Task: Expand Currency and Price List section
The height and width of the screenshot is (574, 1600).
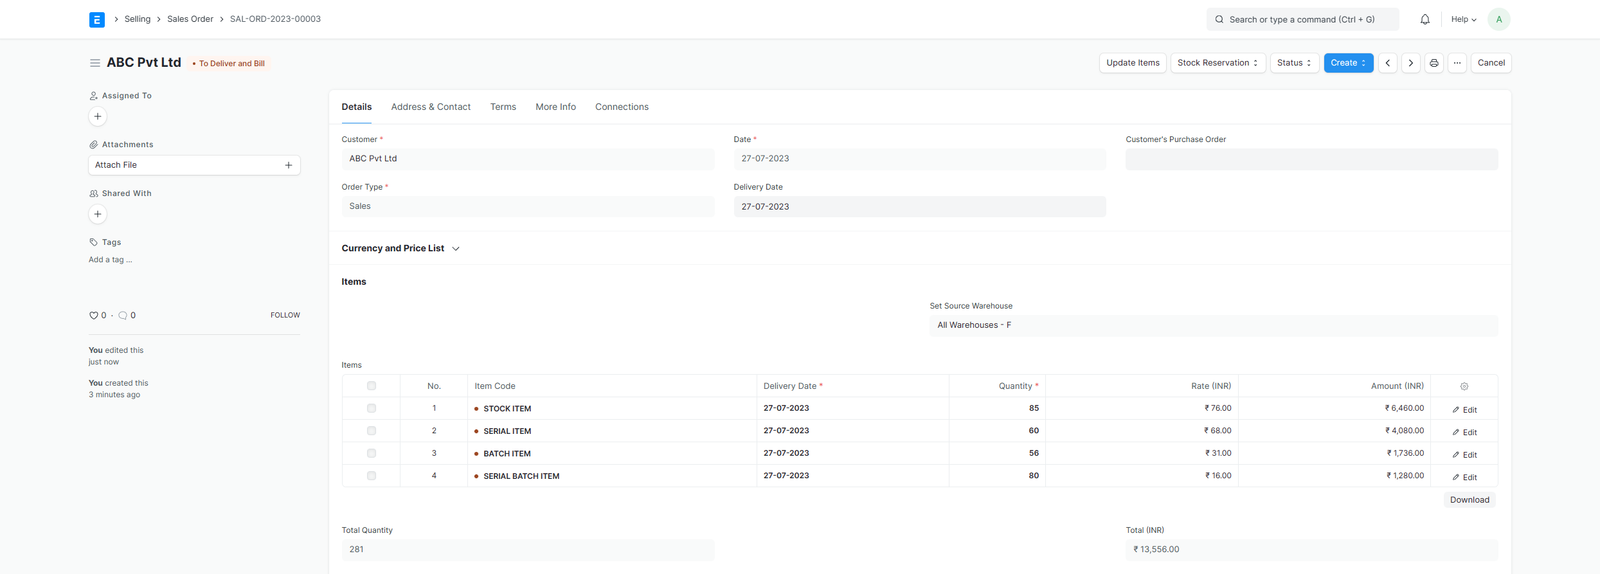Action: 400,248
